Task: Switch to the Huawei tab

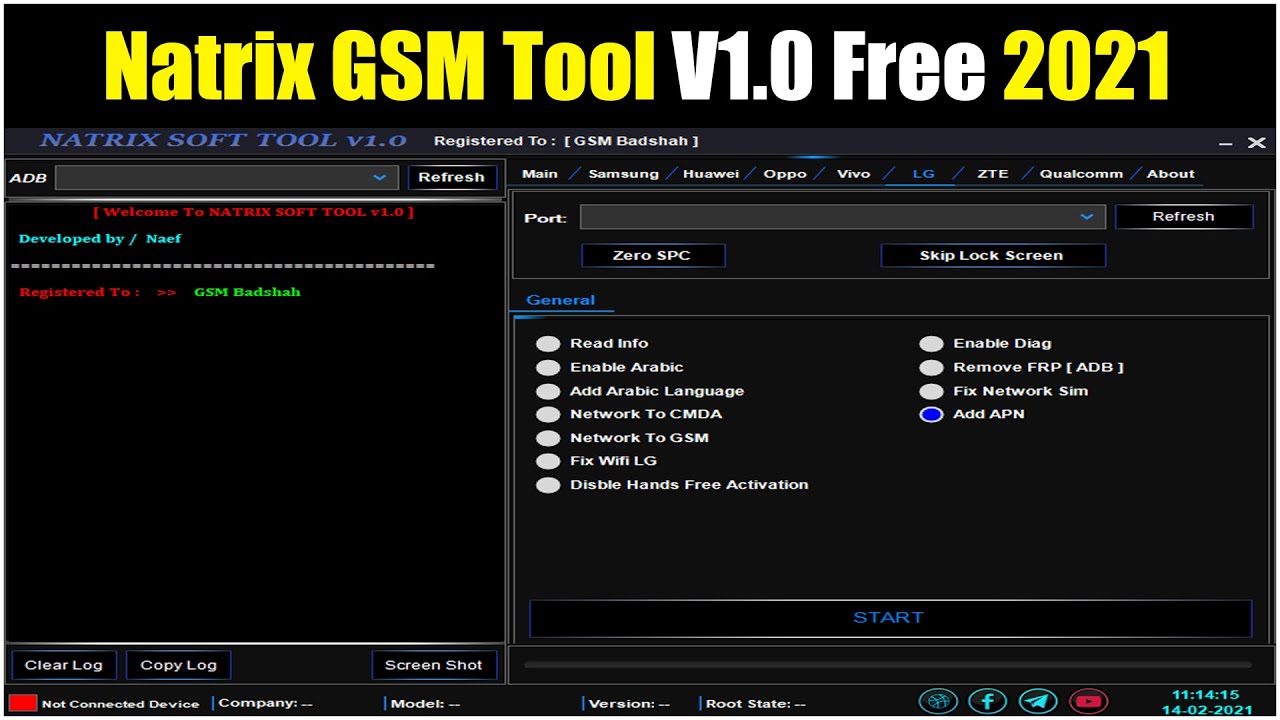Action: [711, 174]
